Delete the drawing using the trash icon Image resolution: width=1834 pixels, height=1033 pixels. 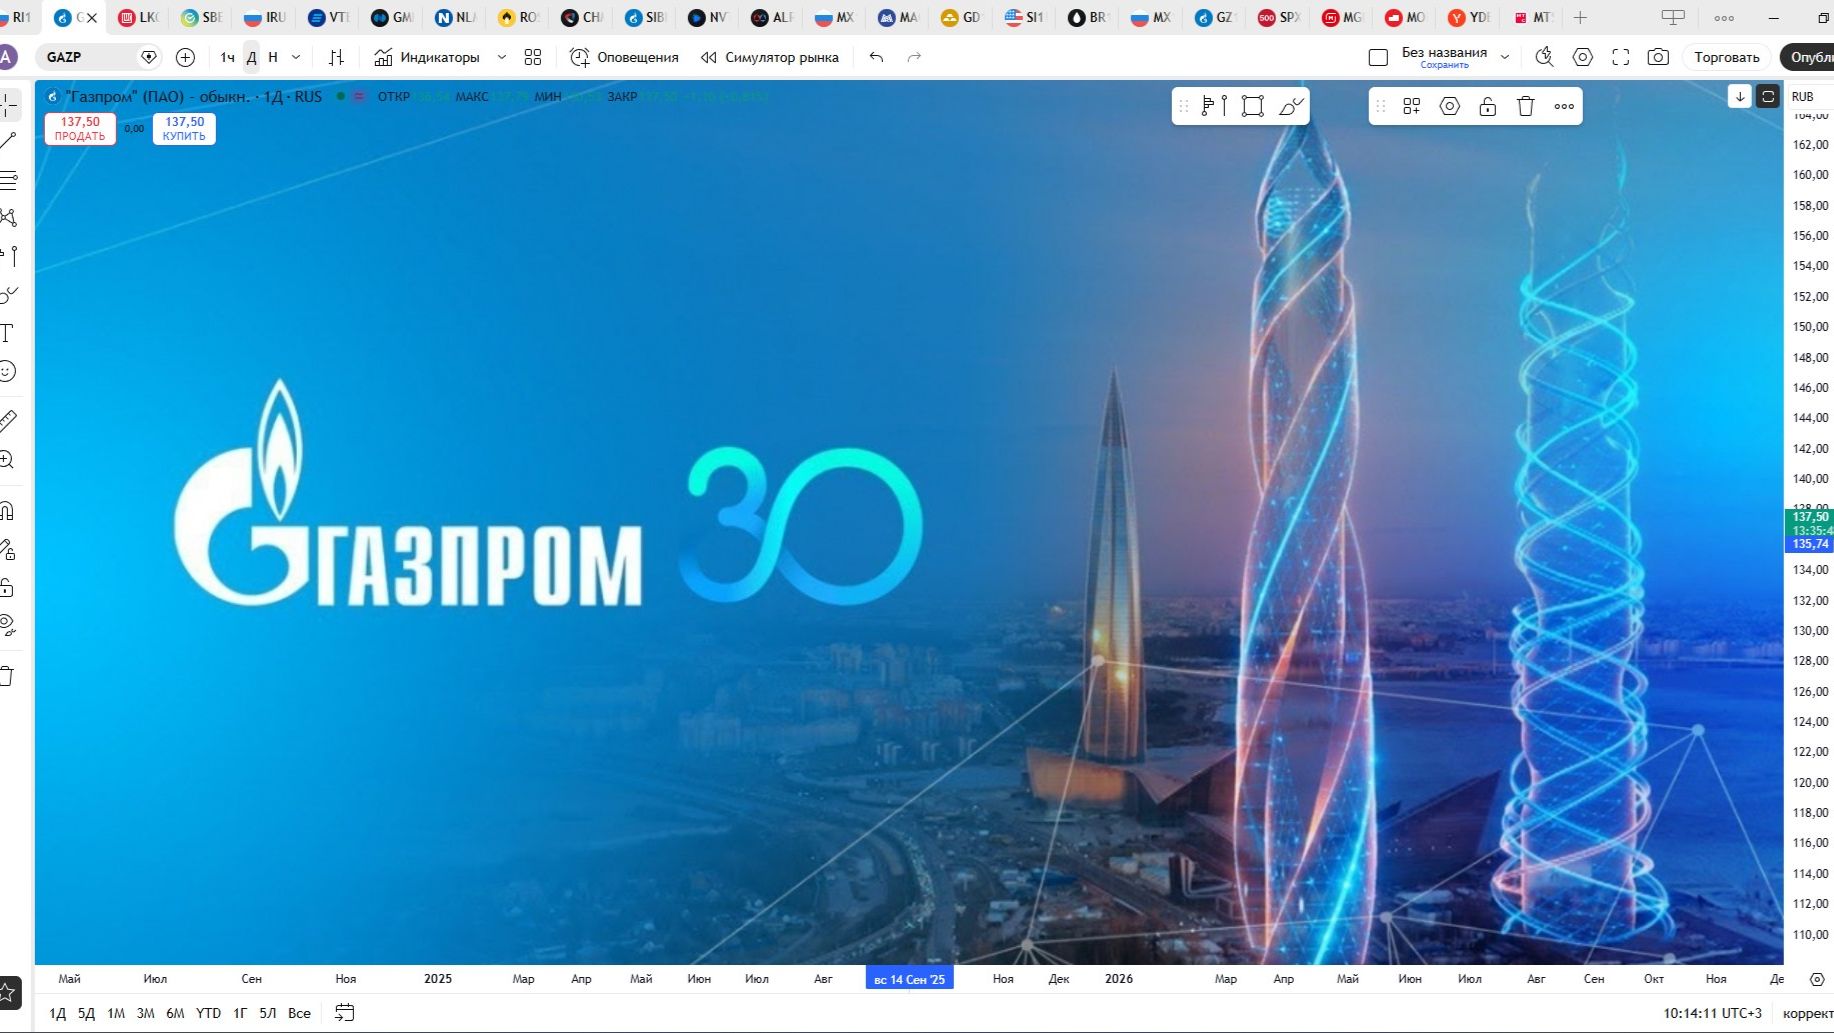pos(1526,105)
